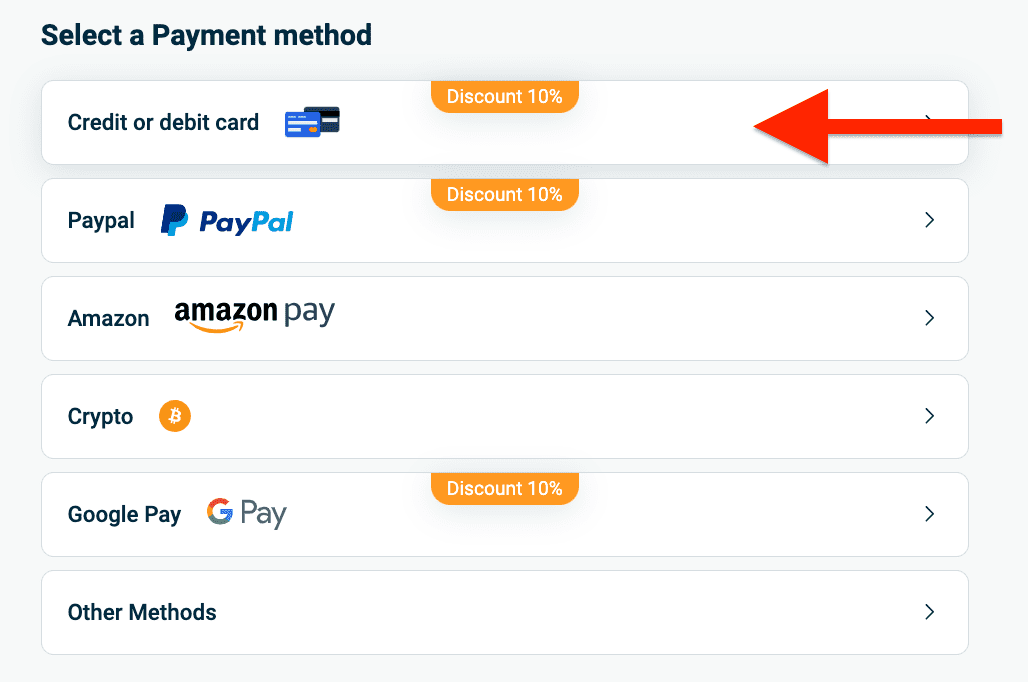1028x682 pixels.
Task: Click the PayPal logo
Action: pos(227,220)
